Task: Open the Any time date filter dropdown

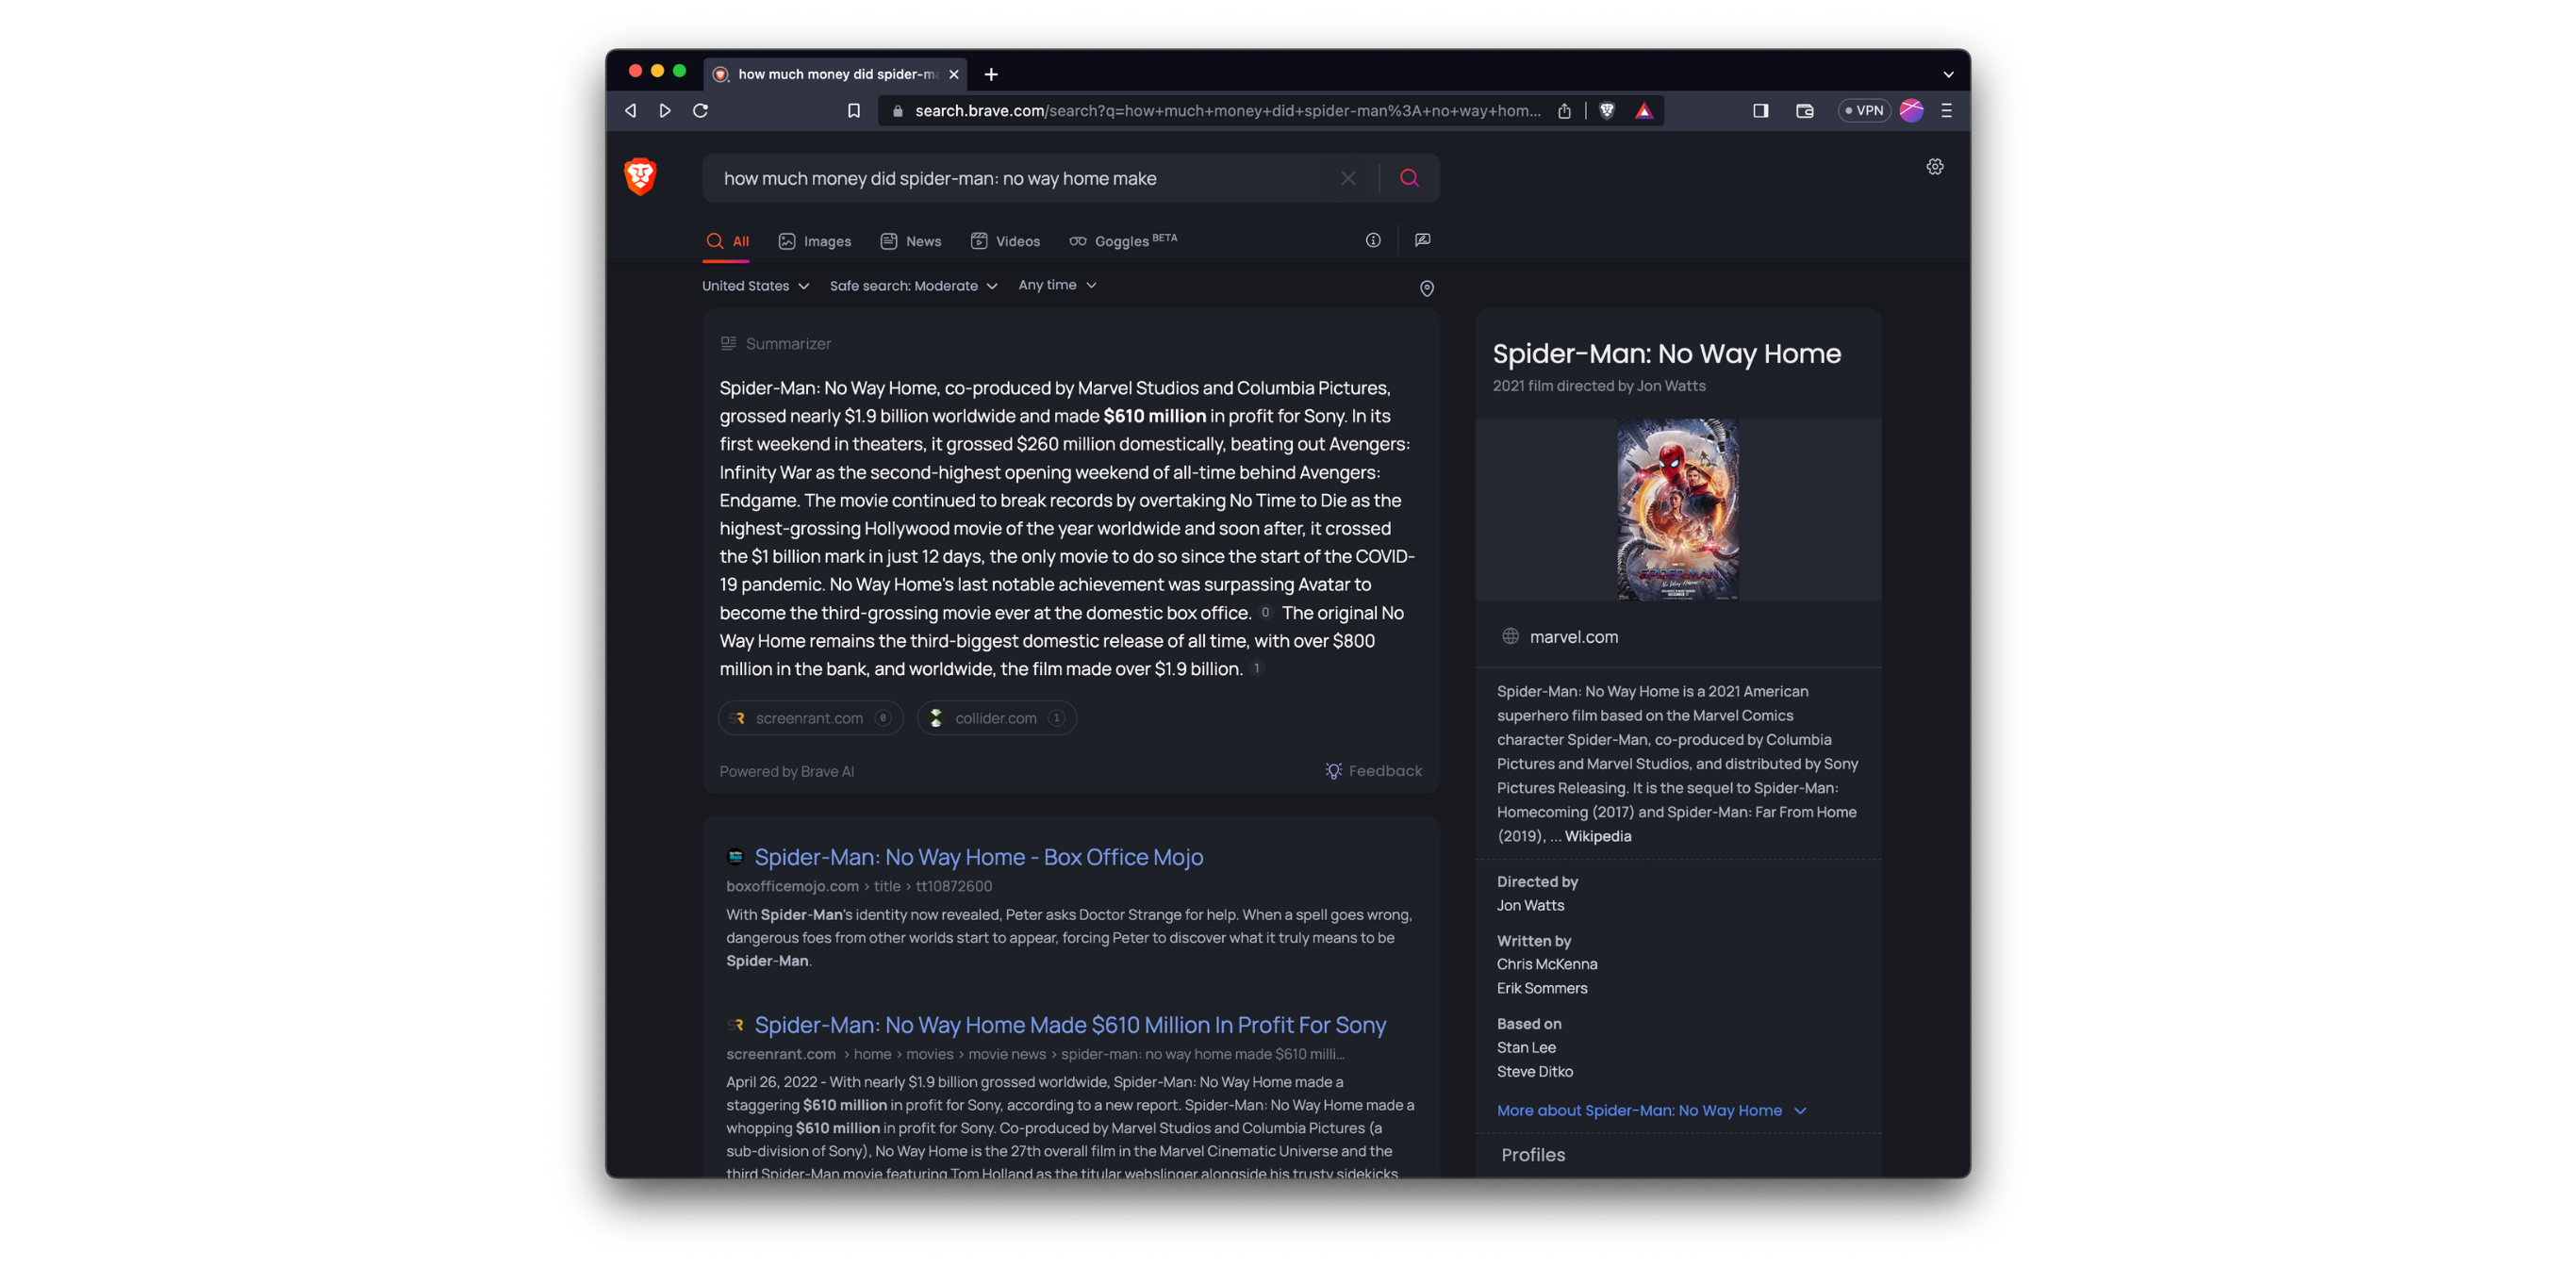Action: pyautogui.click(x=1057, y=285)
